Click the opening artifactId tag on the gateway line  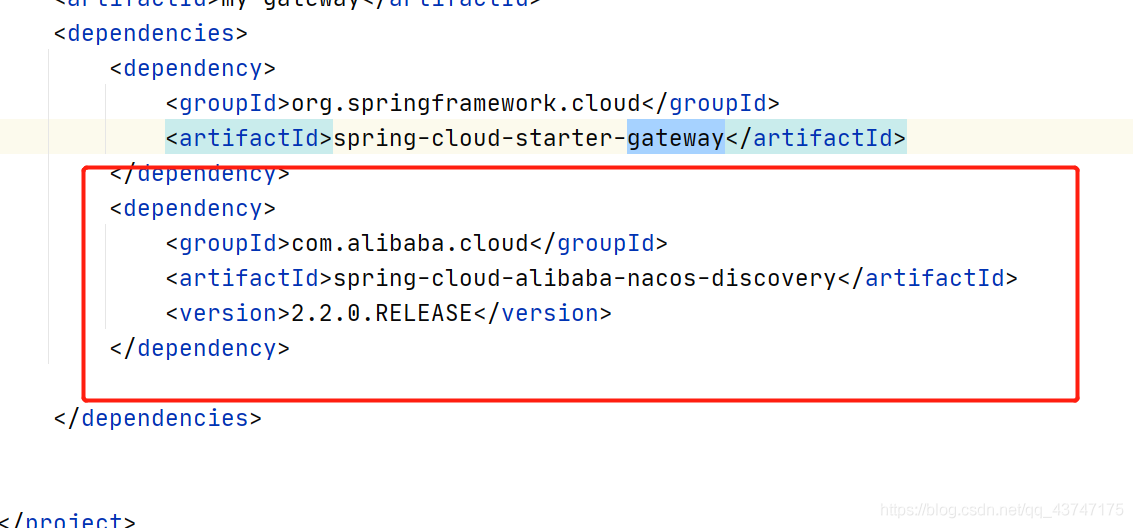tap(249, 138)
